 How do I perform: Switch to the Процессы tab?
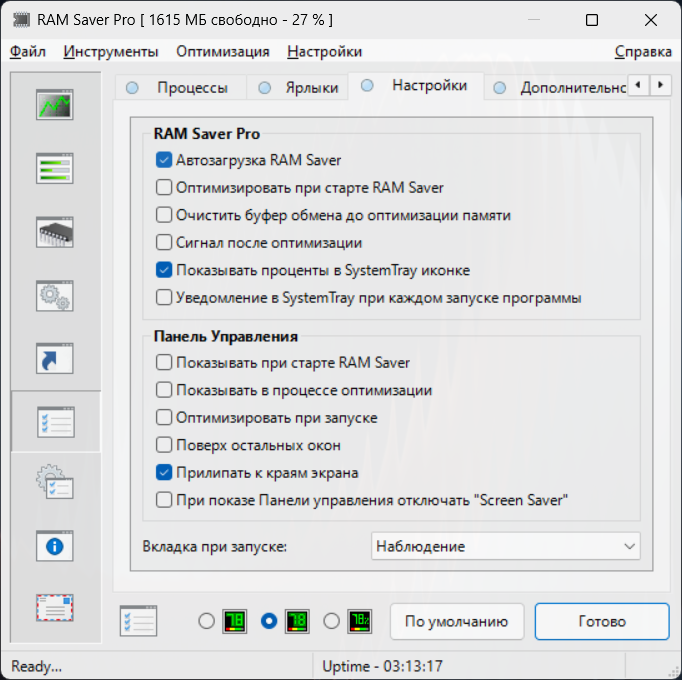[x=181, y=87]
